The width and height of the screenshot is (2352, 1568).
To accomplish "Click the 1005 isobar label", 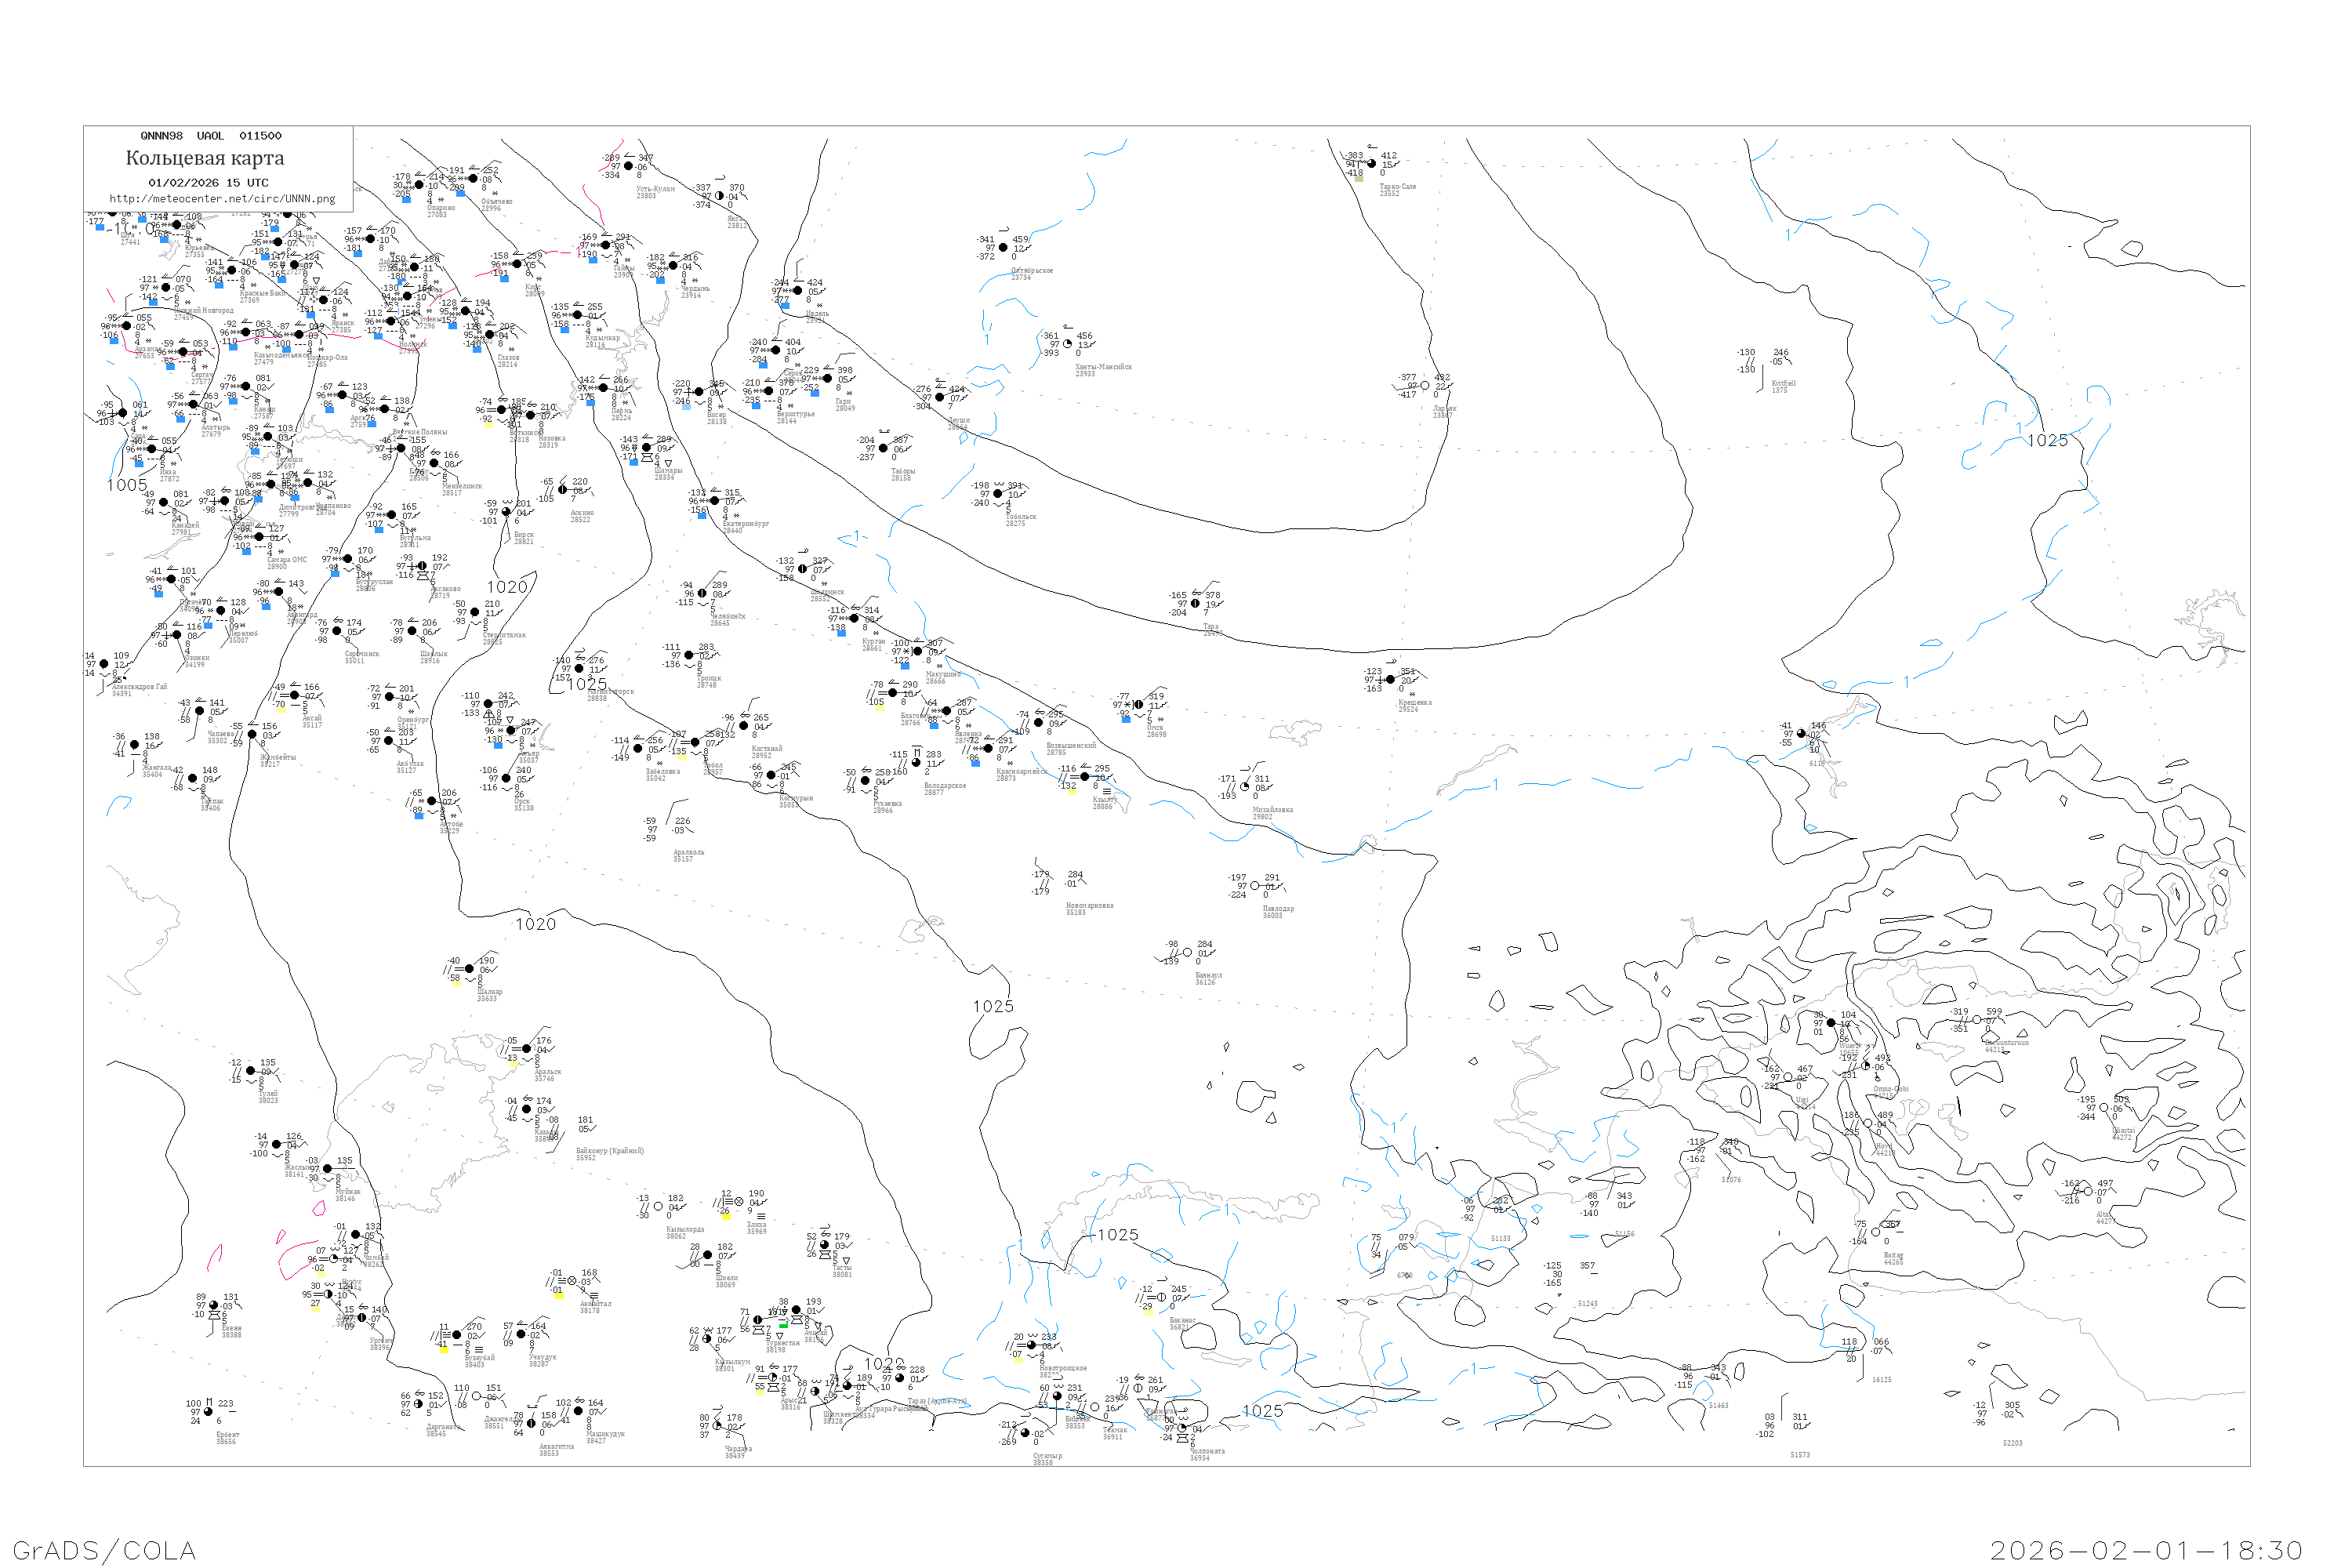I will pyautogui.click(x=127, y=486).
